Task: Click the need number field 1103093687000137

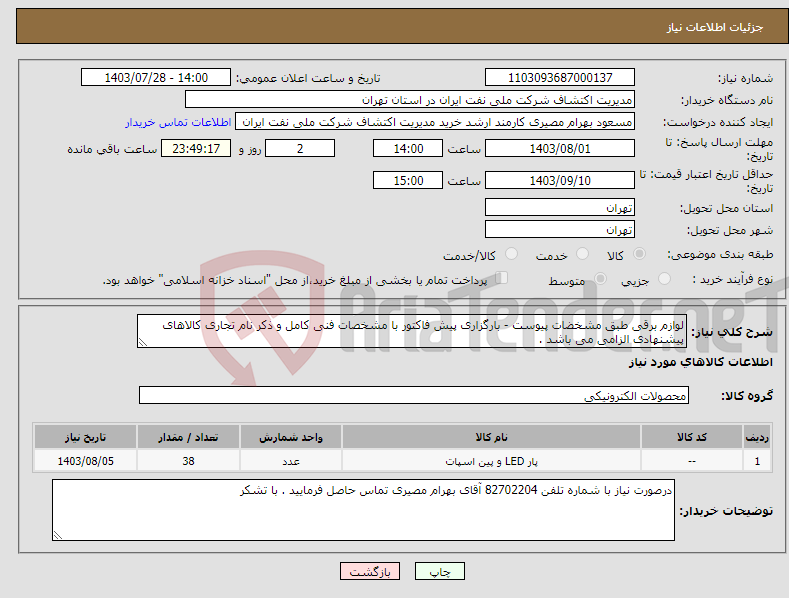Action: 560,78
